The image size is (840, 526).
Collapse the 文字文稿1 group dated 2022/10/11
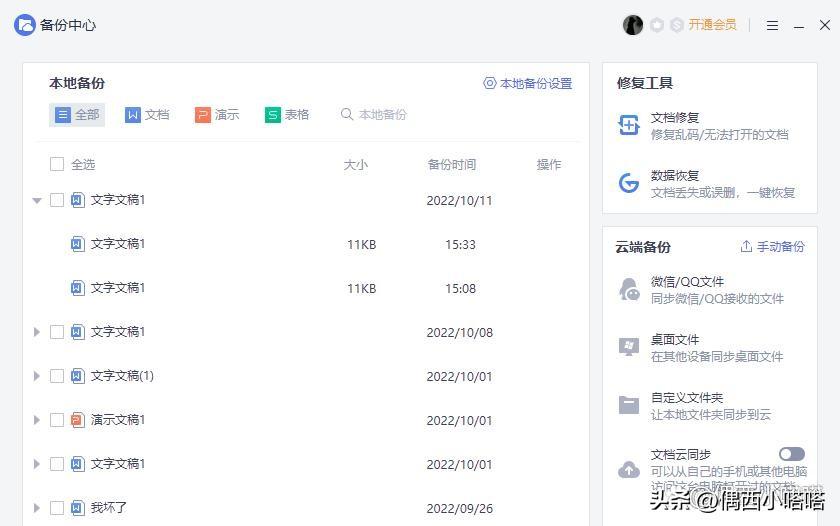point(37,200)
